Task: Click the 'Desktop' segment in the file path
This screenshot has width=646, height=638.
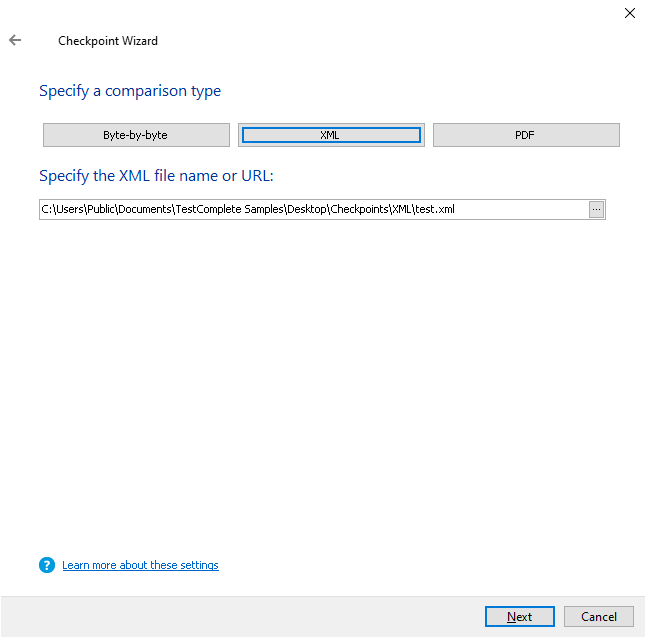Action: tap(307, 209)
